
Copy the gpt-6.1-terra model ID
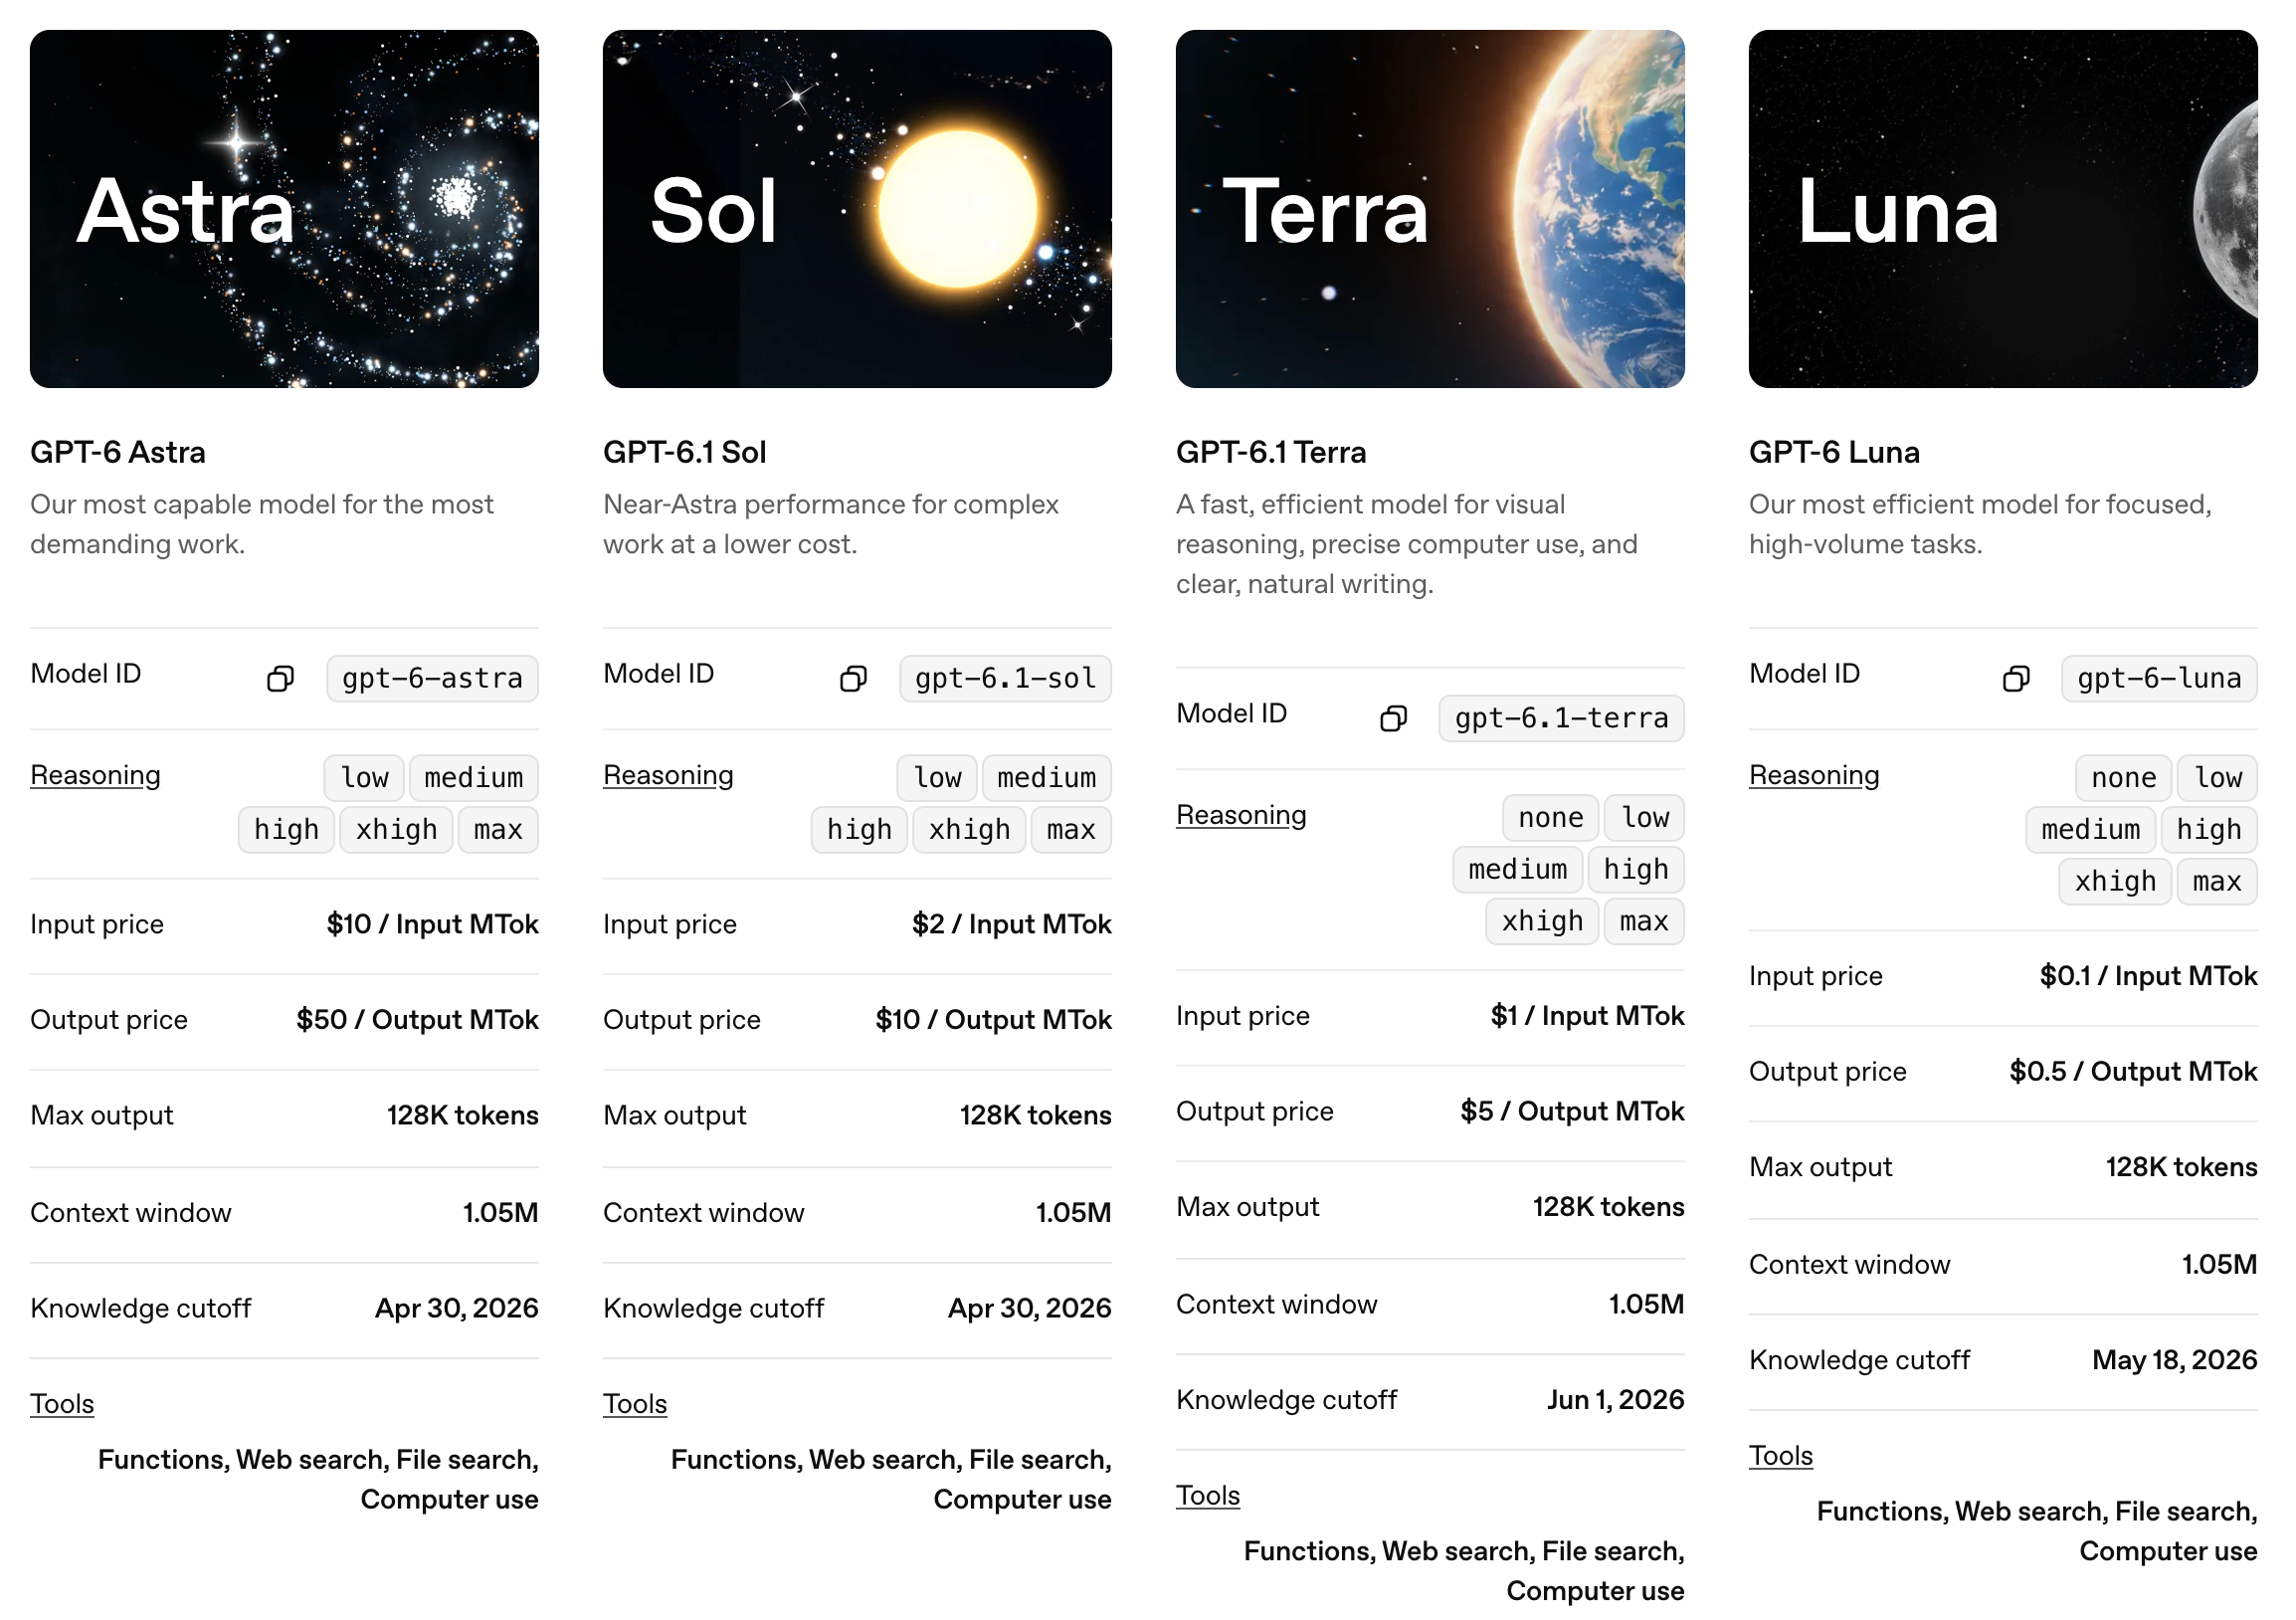click(1393, 719)
